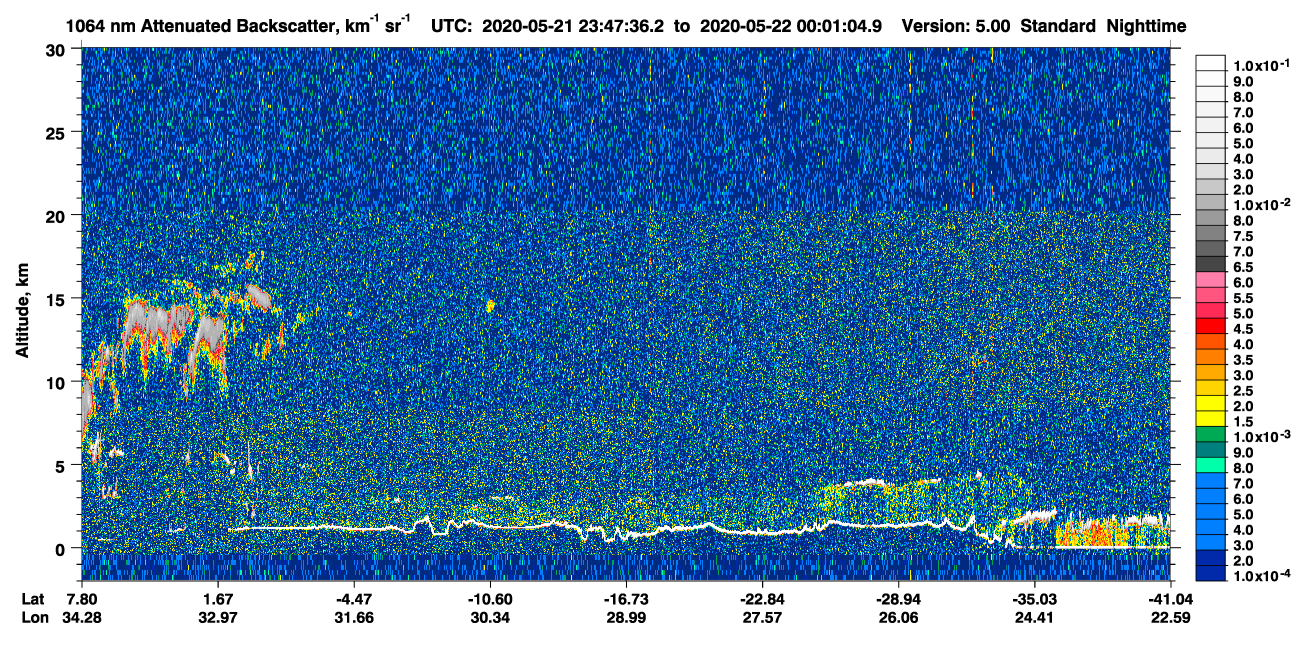The image size is (1300, 667).
Task: Click the colorbar label '7.5'
Action: [1244, 237]
